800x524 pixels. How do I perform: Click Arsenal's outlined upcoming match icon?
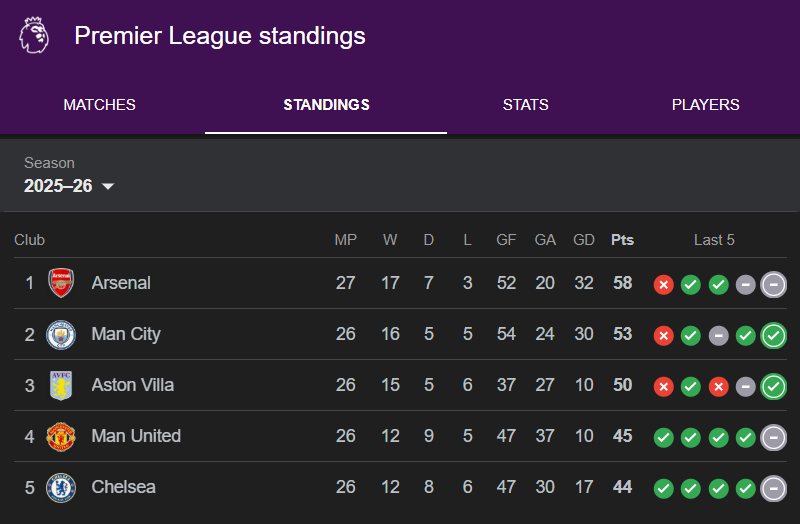pos(773,284)
